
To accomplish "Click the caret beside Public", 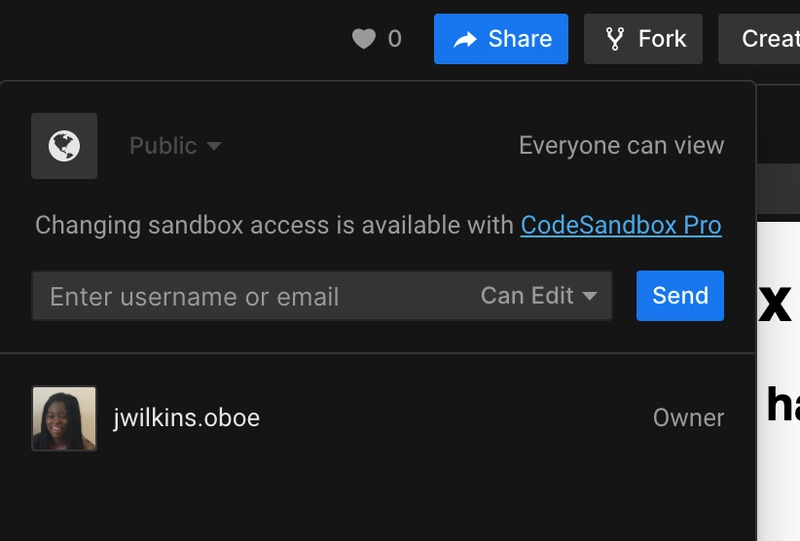I will (214, 146).
